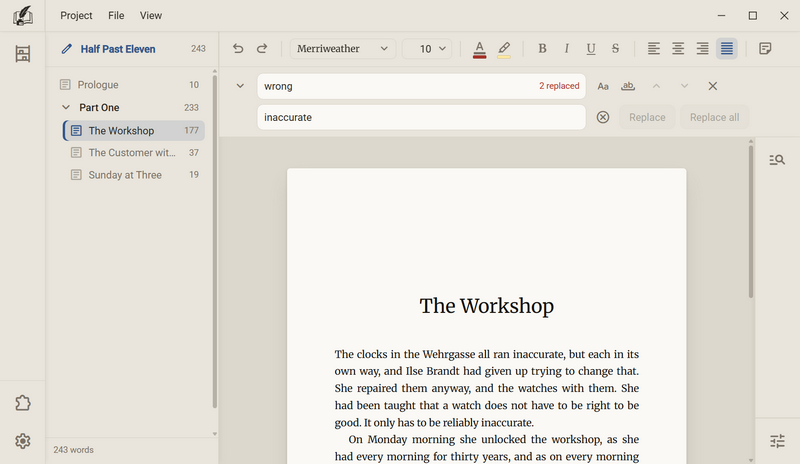Select the Prologue scene

(133, 85)
